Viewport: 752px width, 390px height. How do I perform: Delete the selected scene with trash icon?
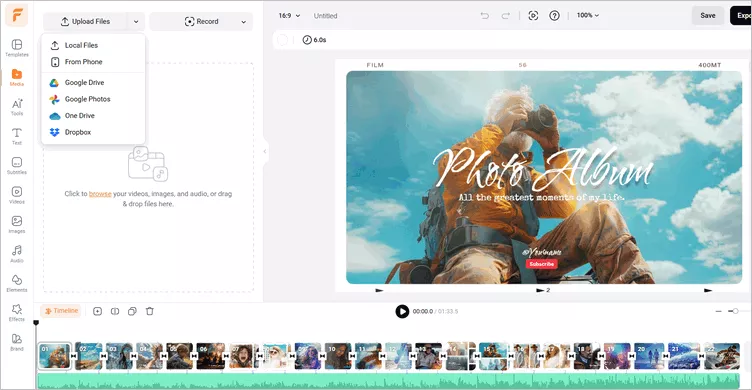coord(150,311)
